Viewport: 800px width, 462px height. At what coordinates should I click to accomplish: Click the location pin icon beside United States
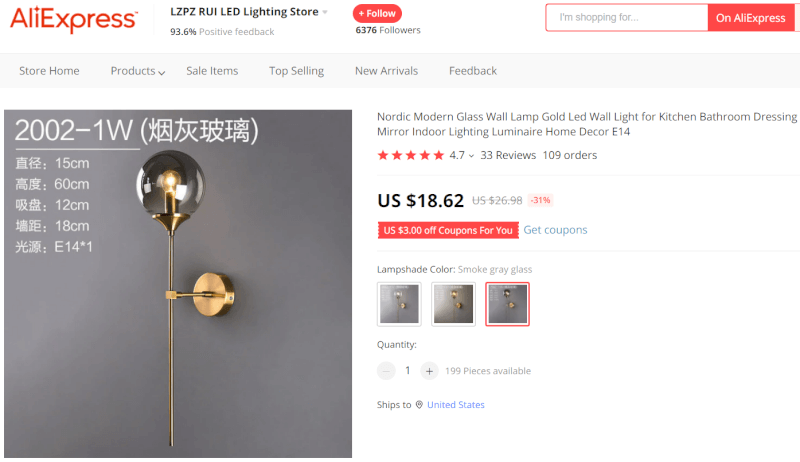[x=419, y=404]
